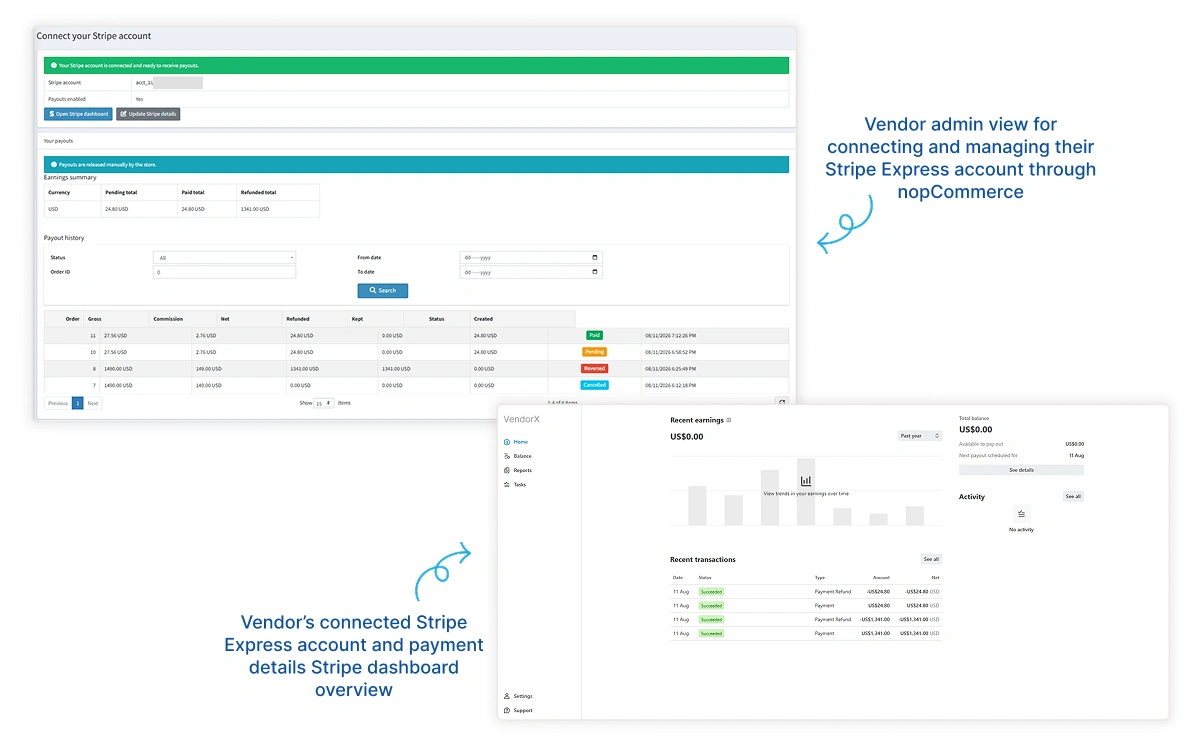
Task: Click refresh icon at payout grid bottom
Action: tap(782, 403)
